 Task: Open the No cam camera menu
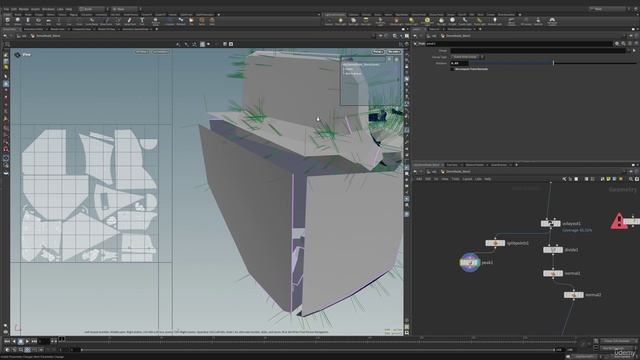(x=393, y=52)
